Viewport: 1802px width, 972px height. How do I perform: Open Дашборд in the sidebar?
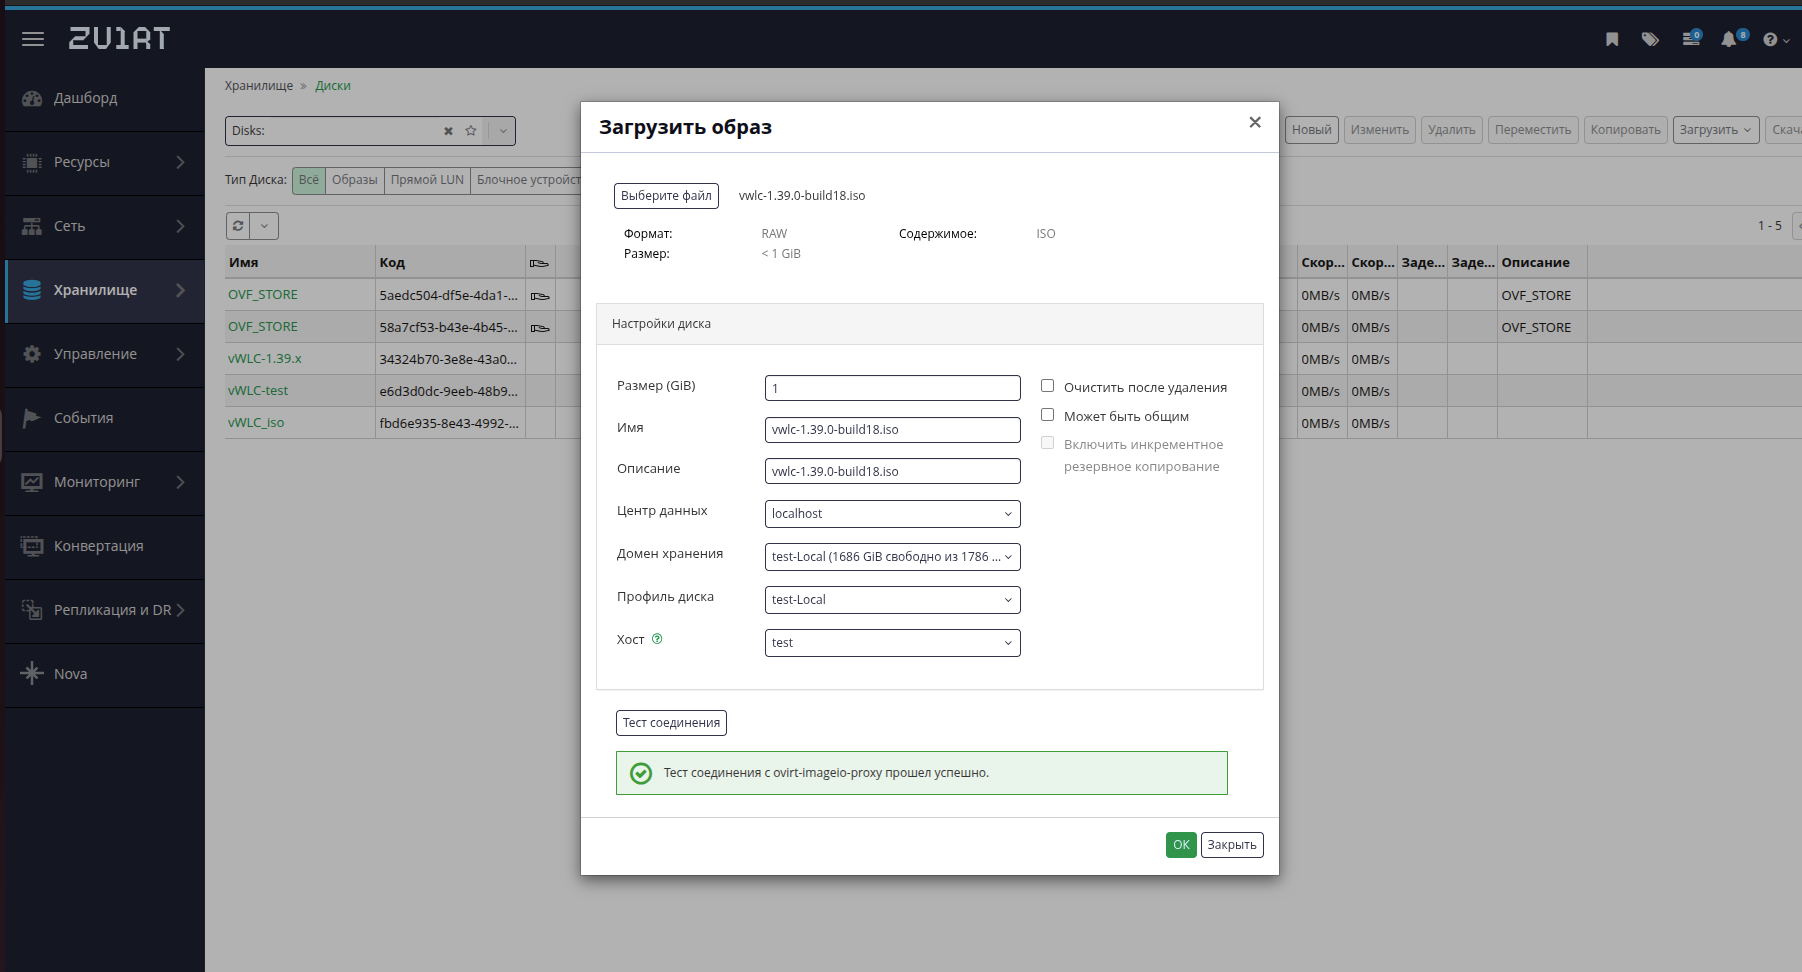[x=104, y=98]
